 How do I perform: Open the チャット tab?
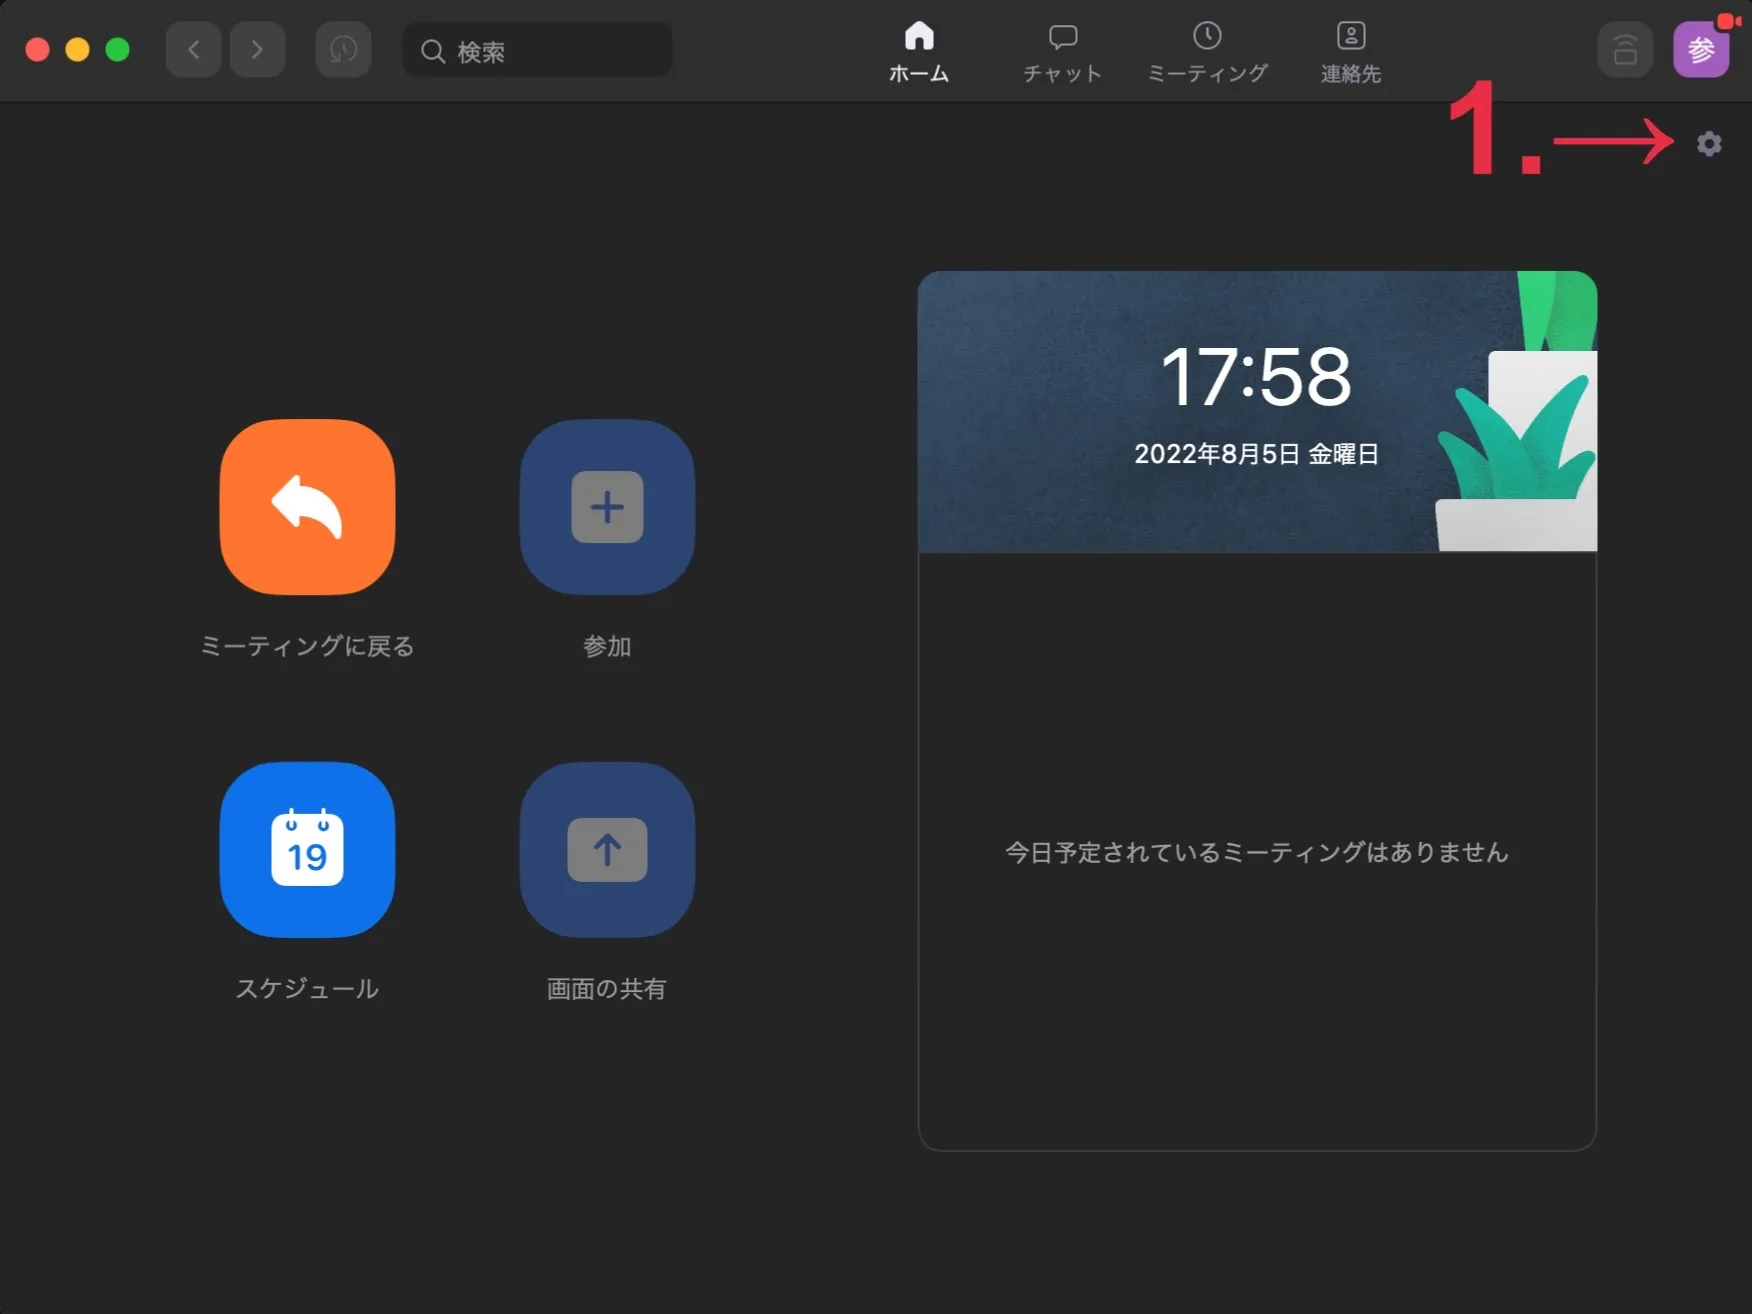tap(1062, 52)
